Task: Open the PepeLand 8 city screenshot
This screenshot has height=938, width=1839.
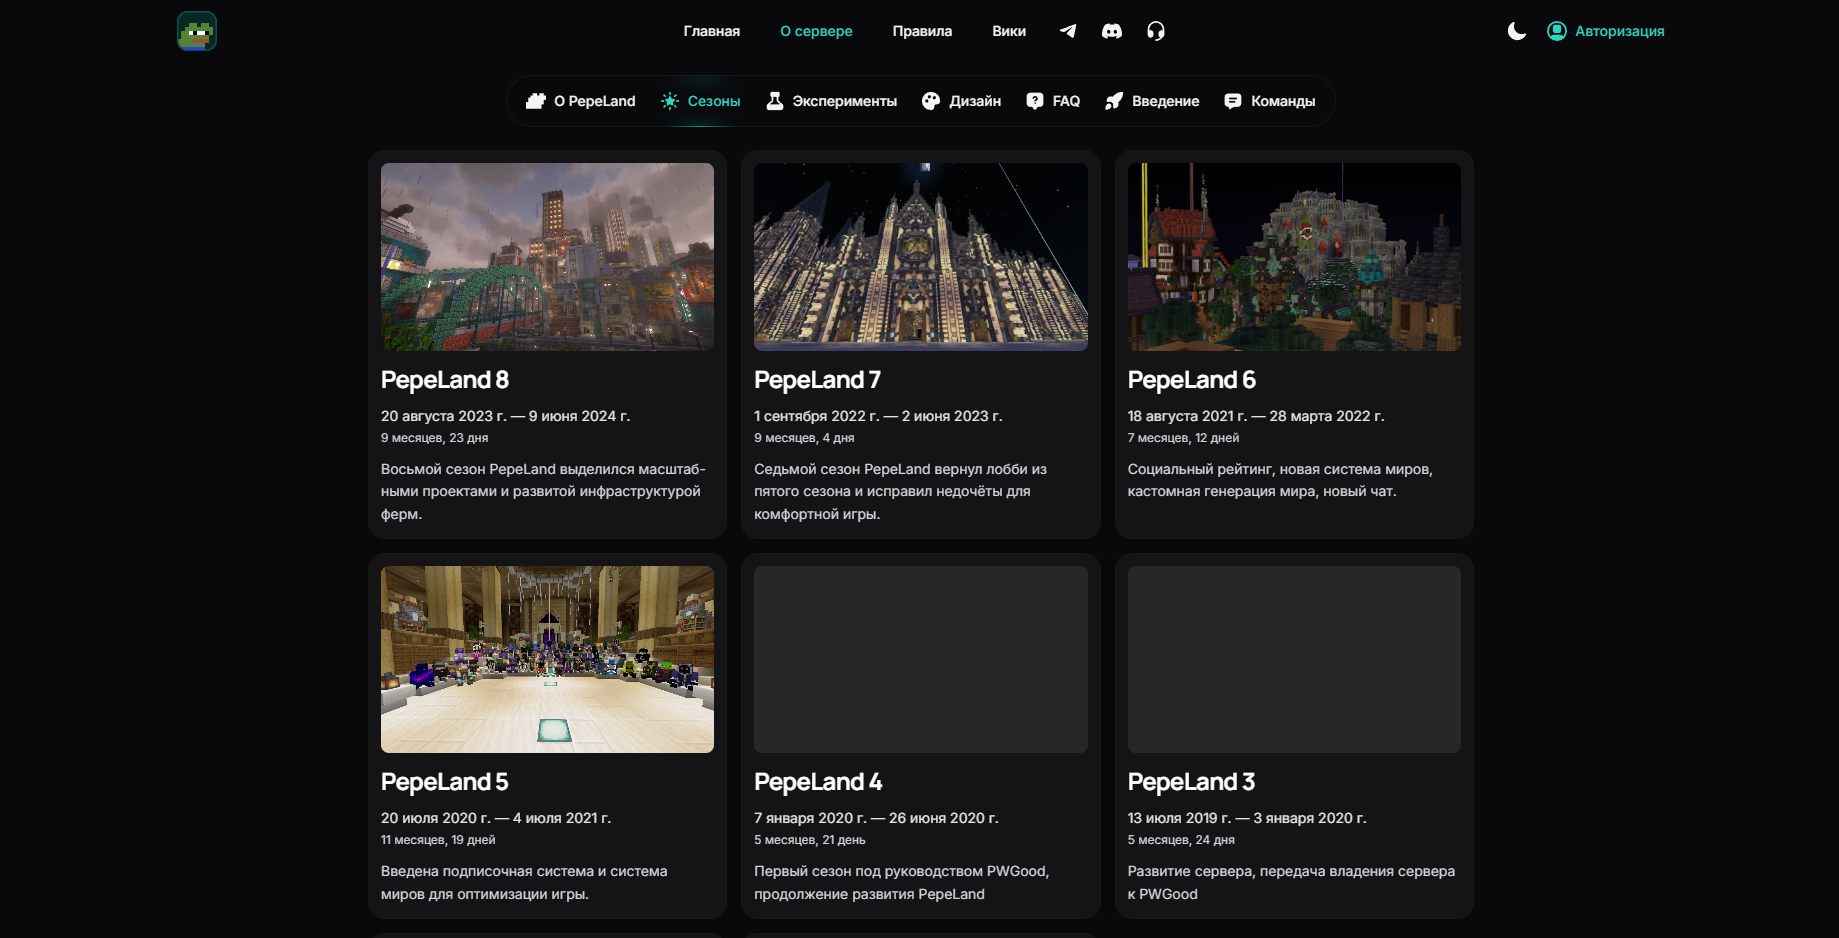Action: point(547,257)
